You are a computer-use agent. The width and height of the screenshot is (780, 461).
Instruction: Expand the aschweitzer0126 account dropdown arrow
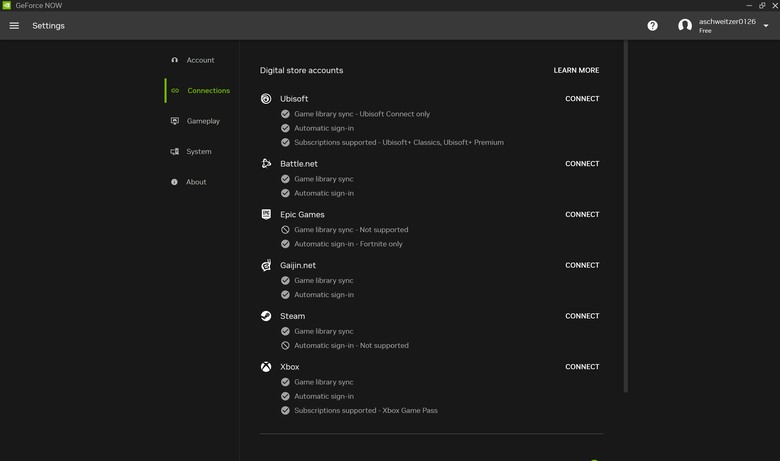coord(766,25)
